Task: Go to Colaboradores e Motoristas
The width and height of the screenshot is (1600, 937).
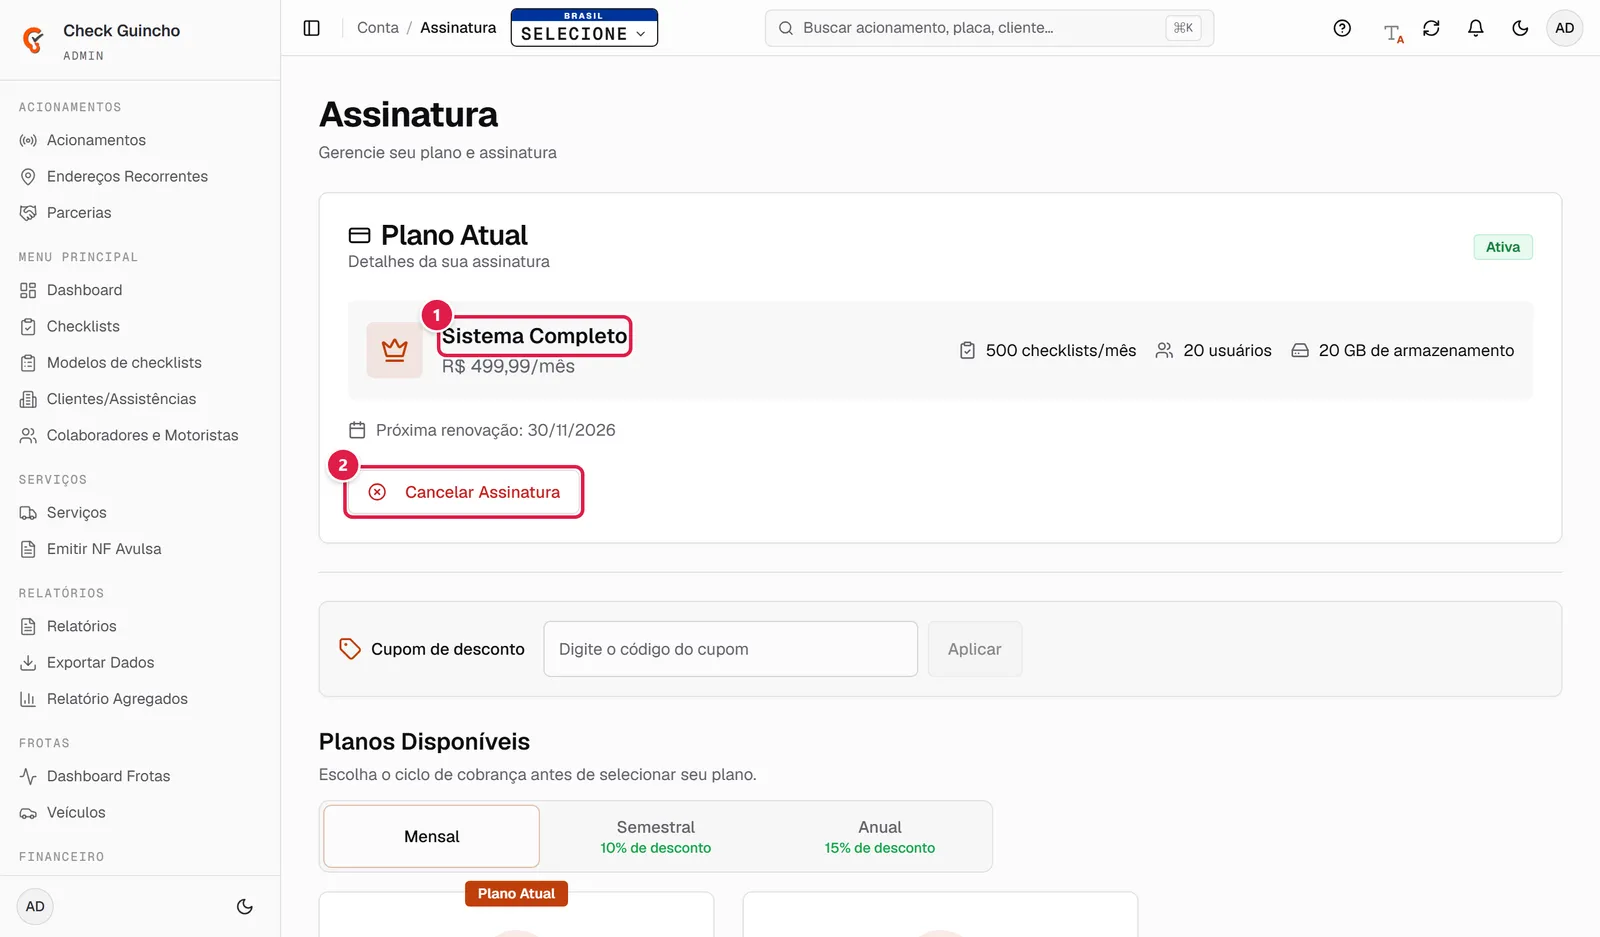Action: 140,435
